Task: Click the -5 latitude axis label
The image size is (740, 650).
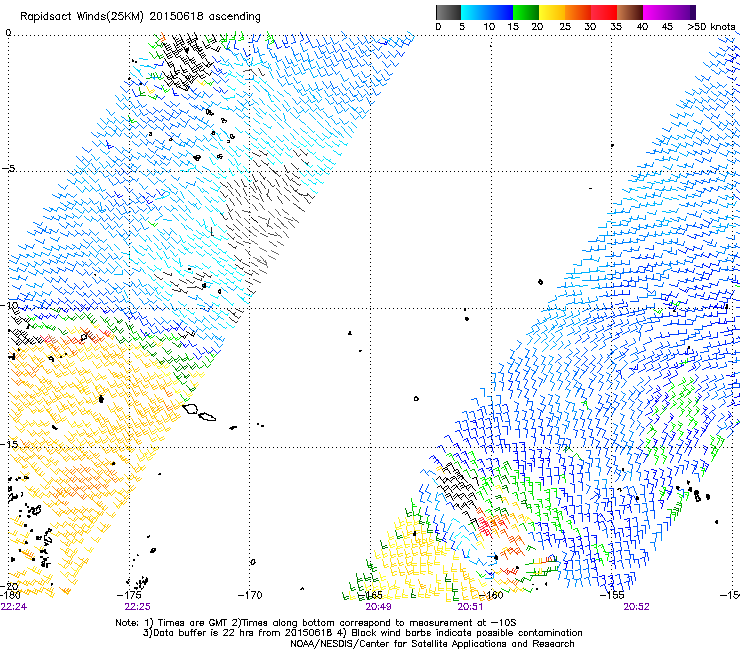Action: (8, 169)
